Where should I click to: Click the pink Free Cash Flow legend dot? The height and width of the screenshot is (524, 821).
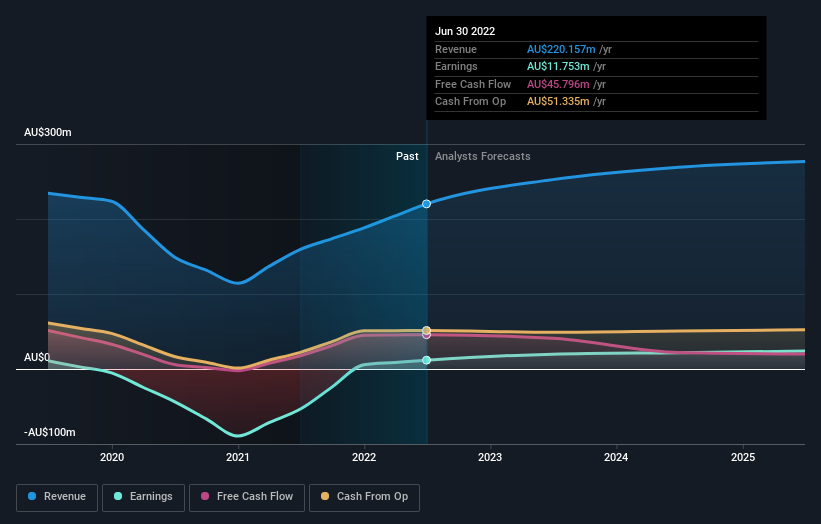click(x=205, y=496)
